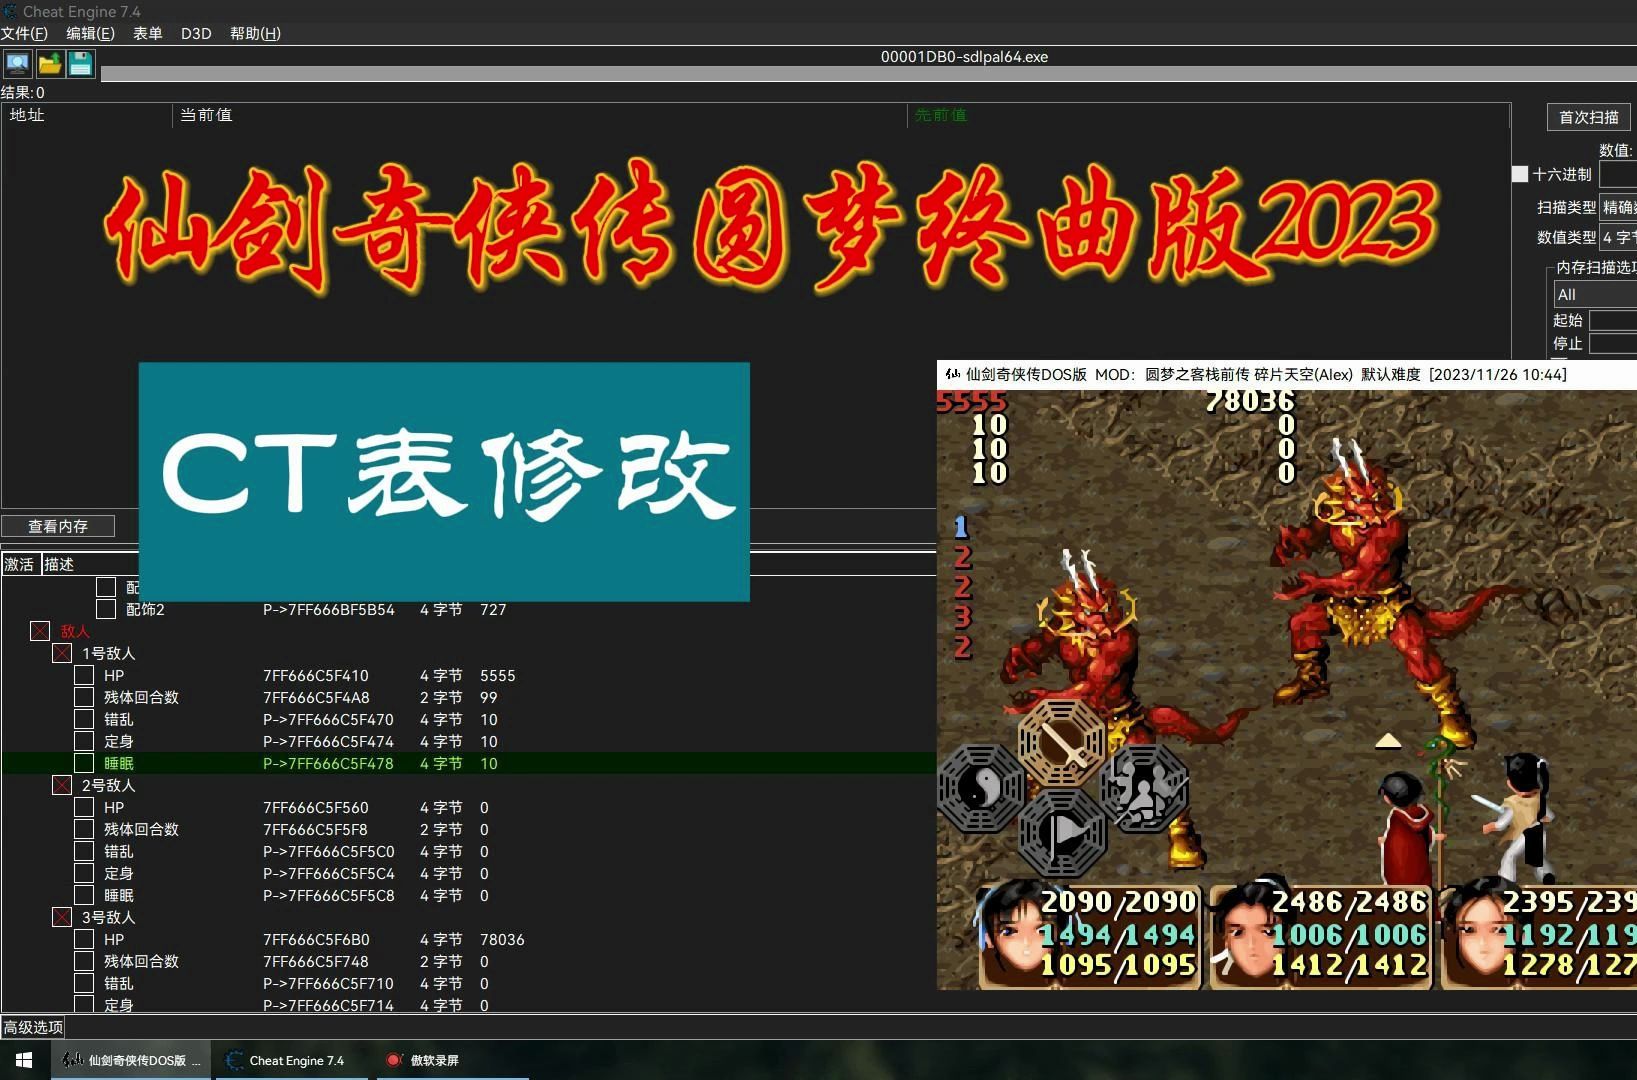Viewport: 1637px width, 1080px height.
Task: Click the 激活 column header
Action: pos(19,564)
